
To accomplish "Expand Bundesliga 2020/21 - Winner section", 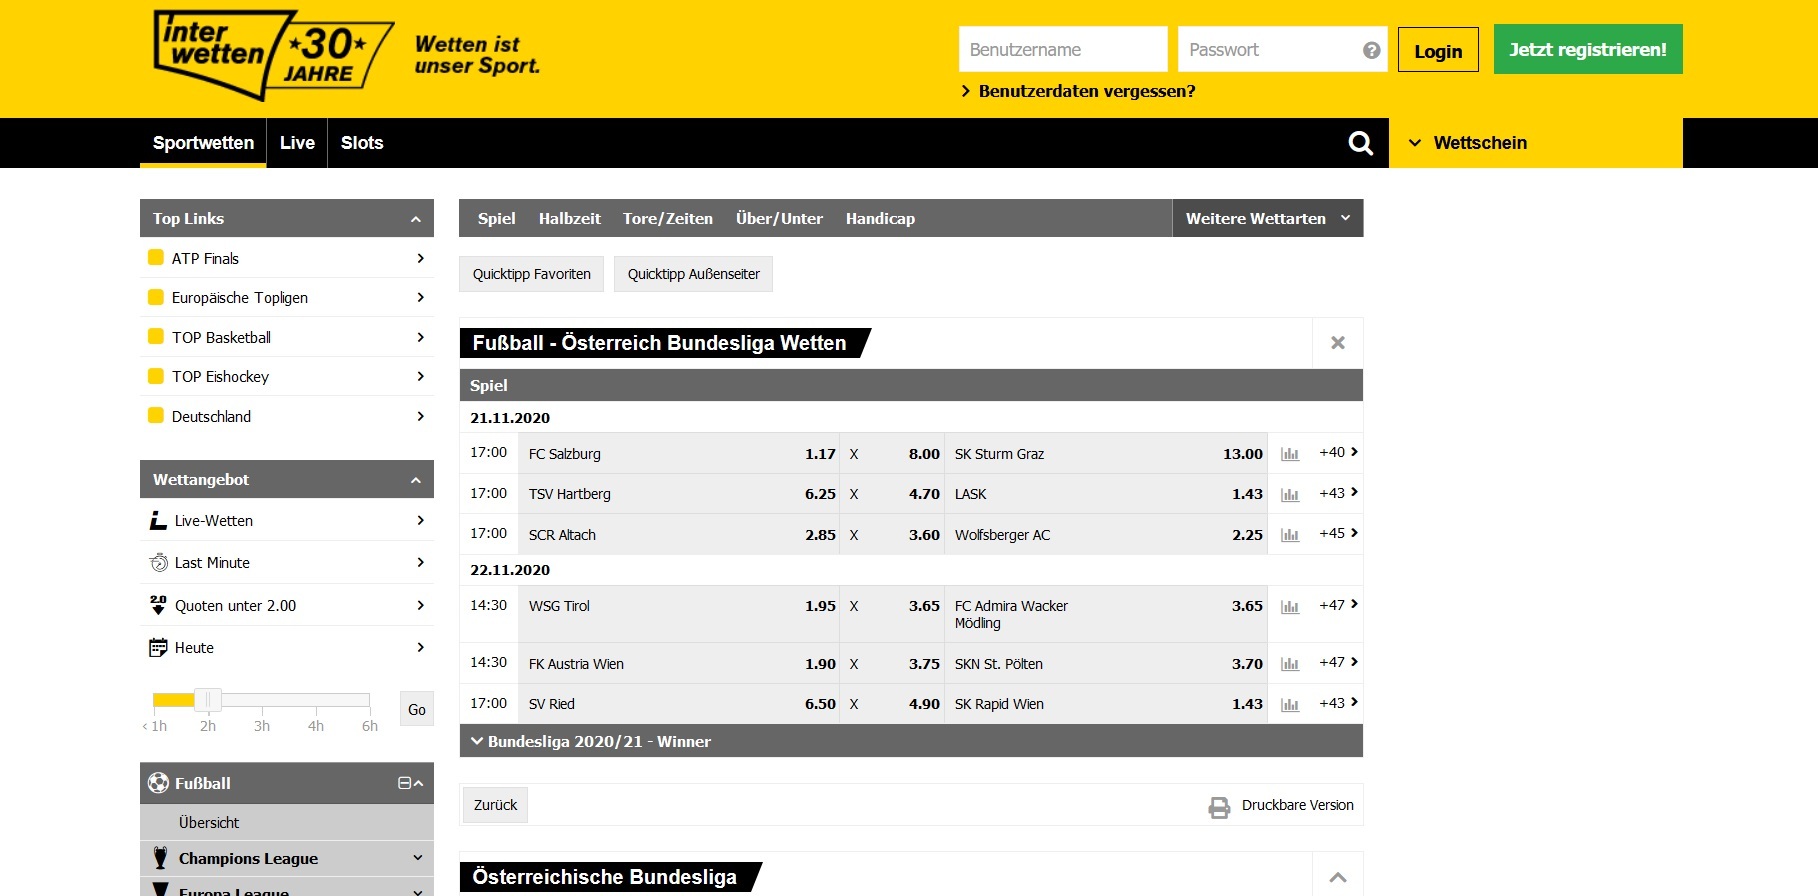I will tap(911, 741).
